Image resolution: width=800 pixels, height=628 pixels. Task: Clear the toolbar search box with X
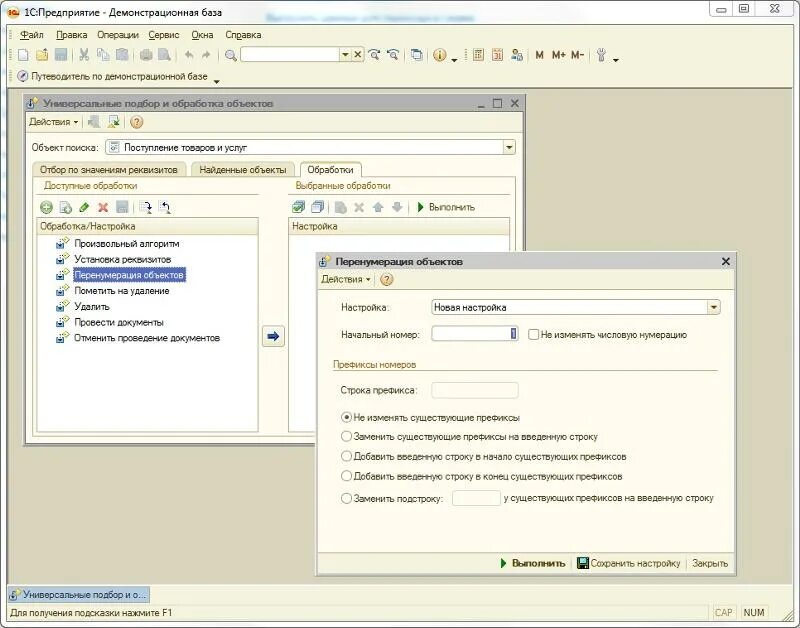click(358, 54)
